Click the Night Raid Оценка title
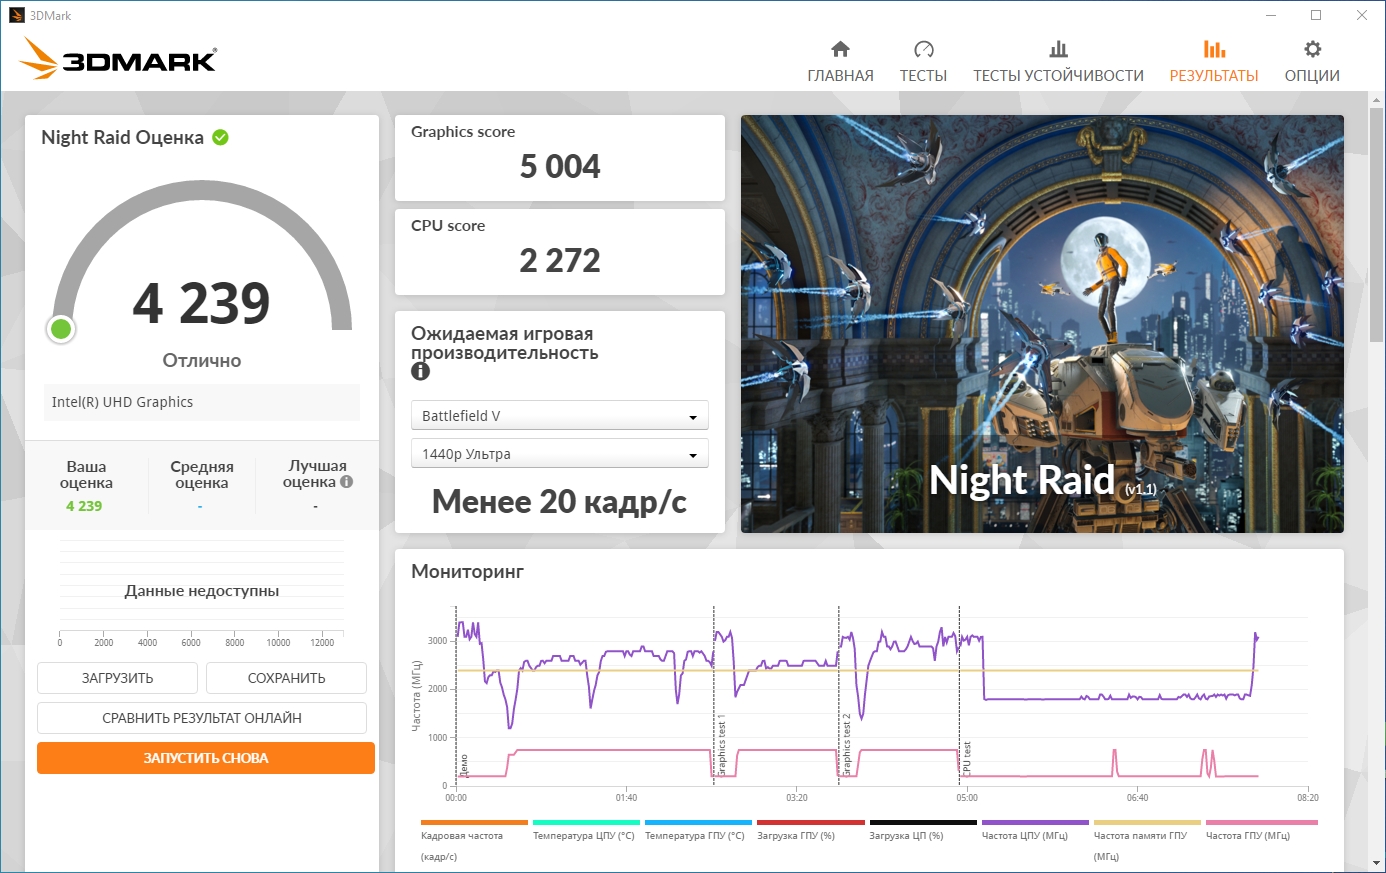Image resolution: width=1386 pixels, height=873 pixels. coord(122,138)
